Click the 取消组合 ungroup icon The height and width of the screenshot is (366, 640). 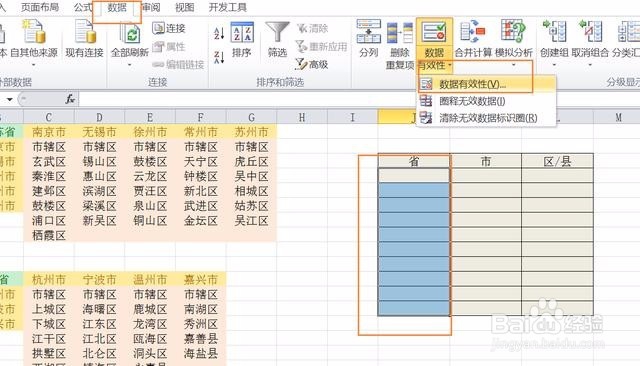pos(590,32)
